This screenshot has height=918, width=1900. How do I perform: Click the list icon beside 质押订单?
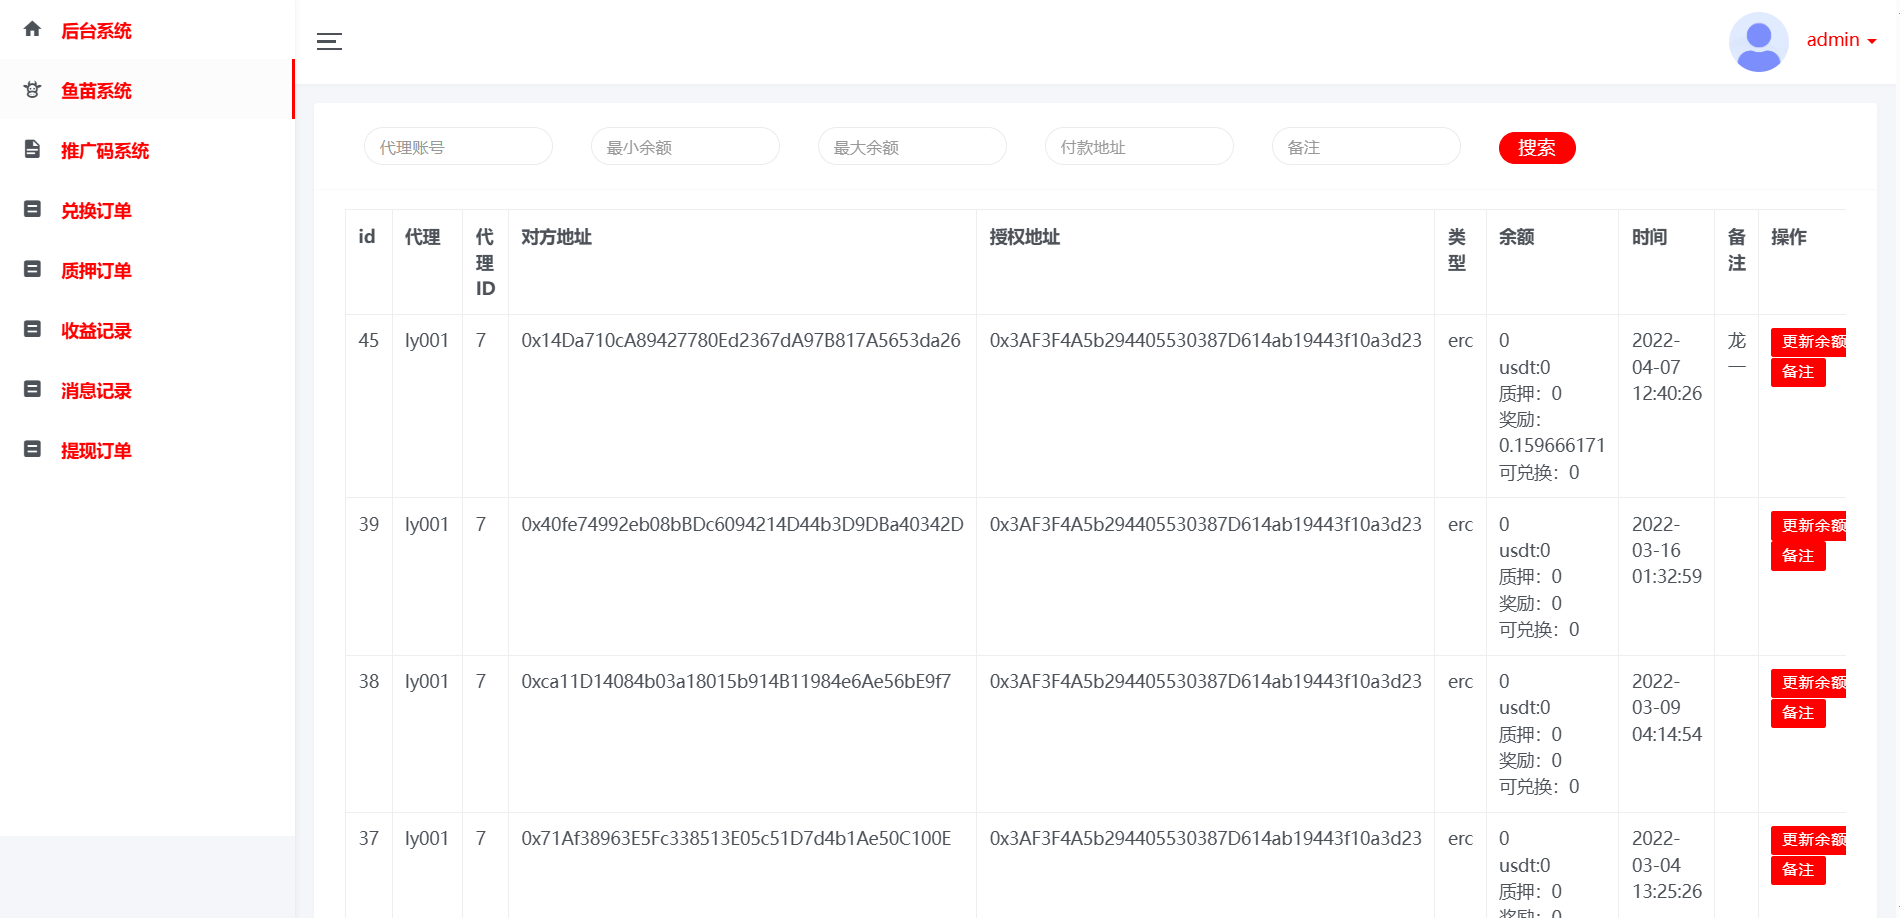coord(32,270)
